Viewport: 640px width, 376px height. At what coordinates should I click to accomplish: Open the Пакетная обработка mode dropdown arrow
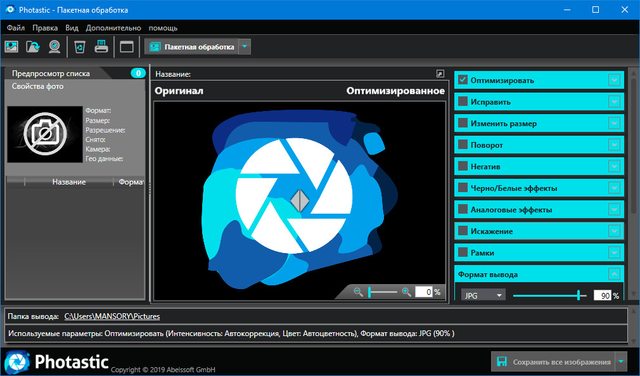(x=244, y=47)
